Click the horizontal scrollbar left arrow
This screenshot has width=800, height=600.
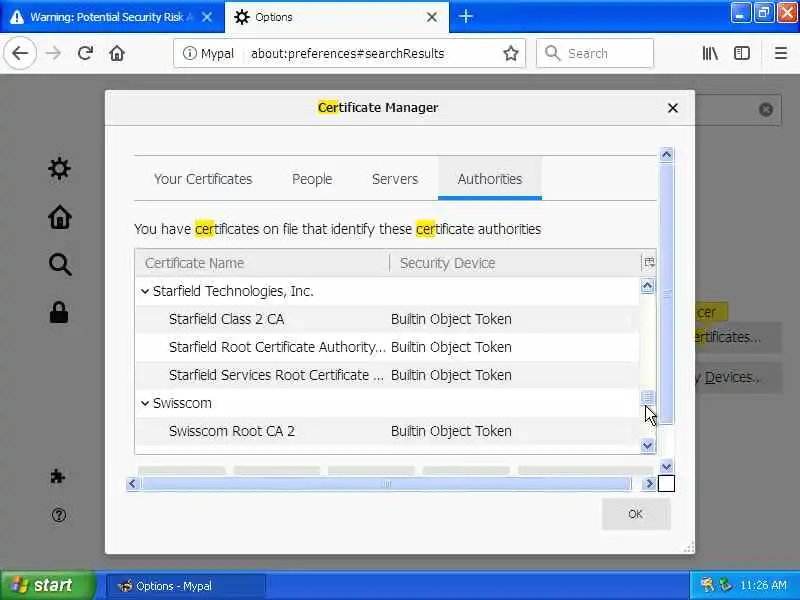click(x=133, y=483)
